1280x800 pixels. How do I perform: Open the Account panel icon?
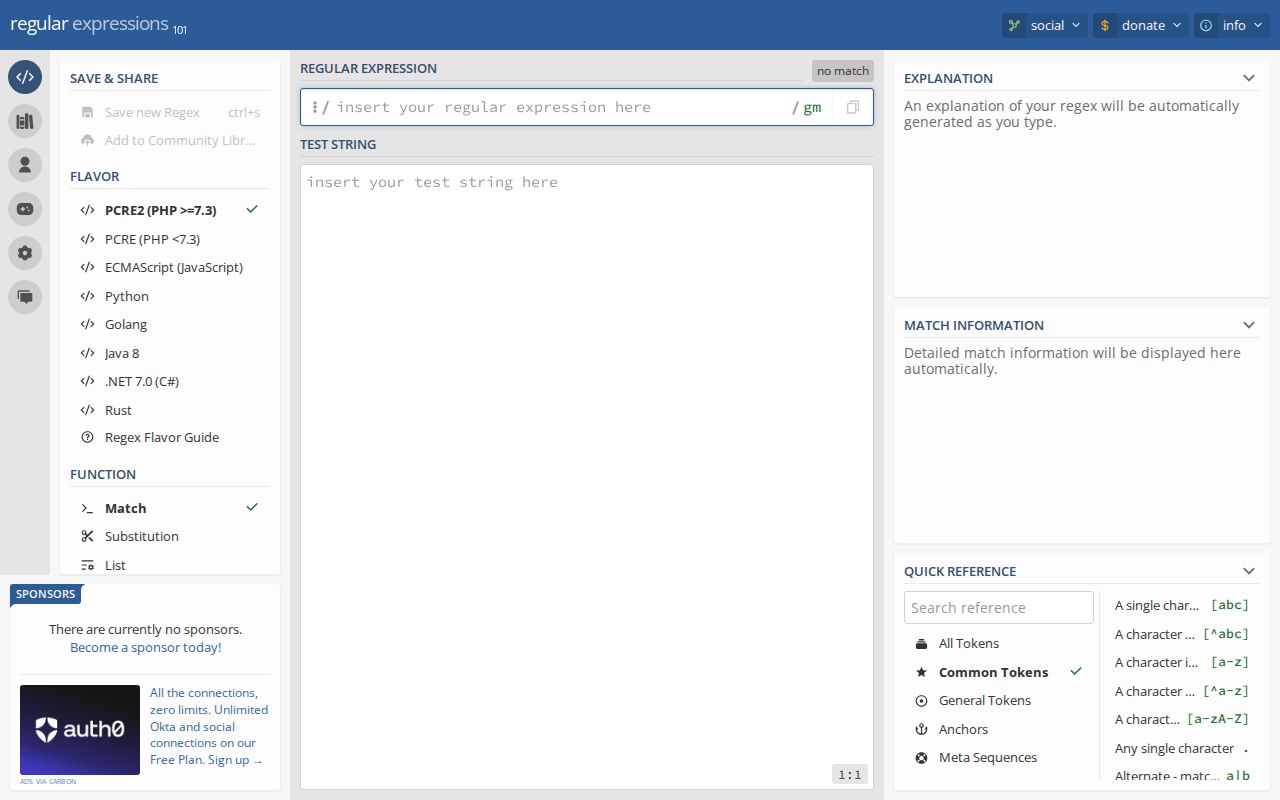coord(25,165)
